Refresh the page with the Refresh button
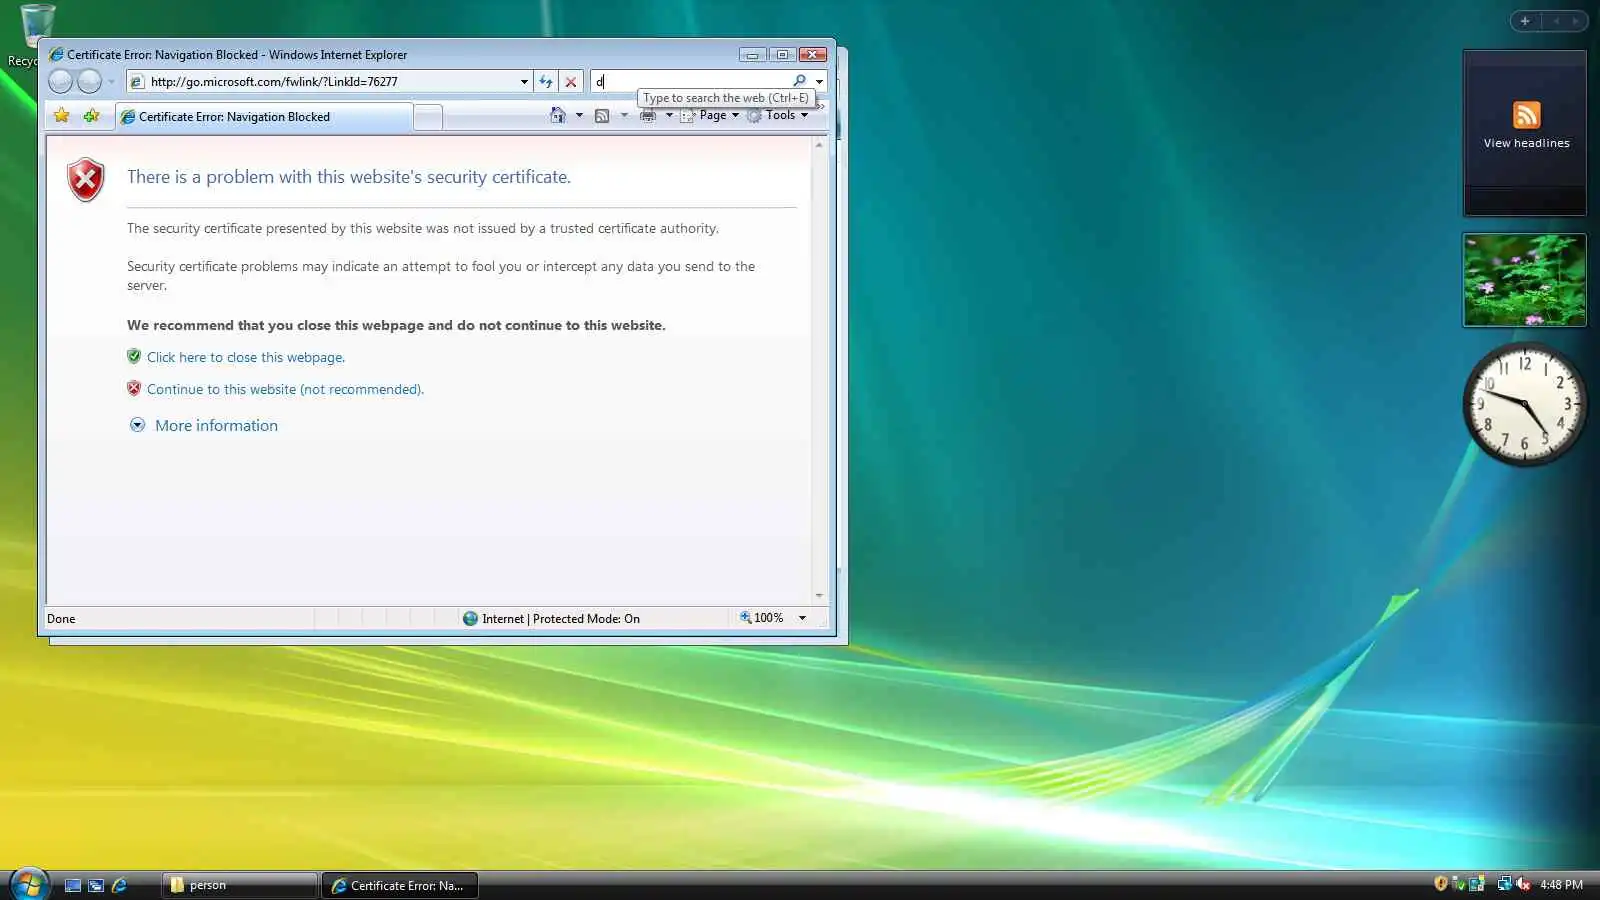 coord(546,82)
